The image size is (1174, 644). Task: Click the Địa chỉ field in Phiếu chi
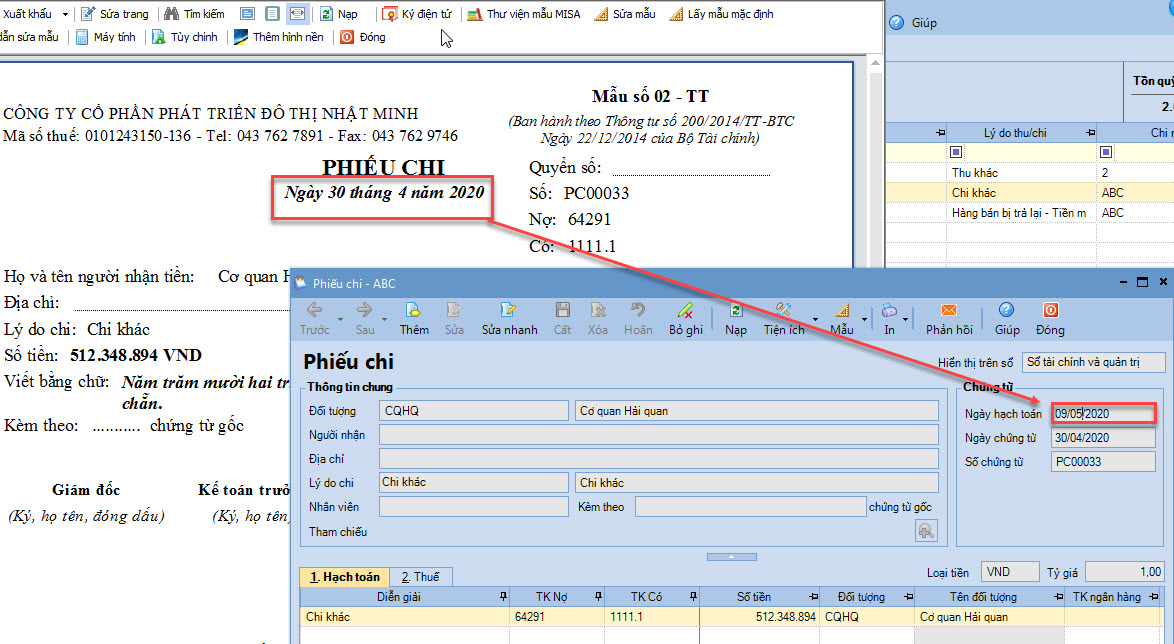click(659, 458)
